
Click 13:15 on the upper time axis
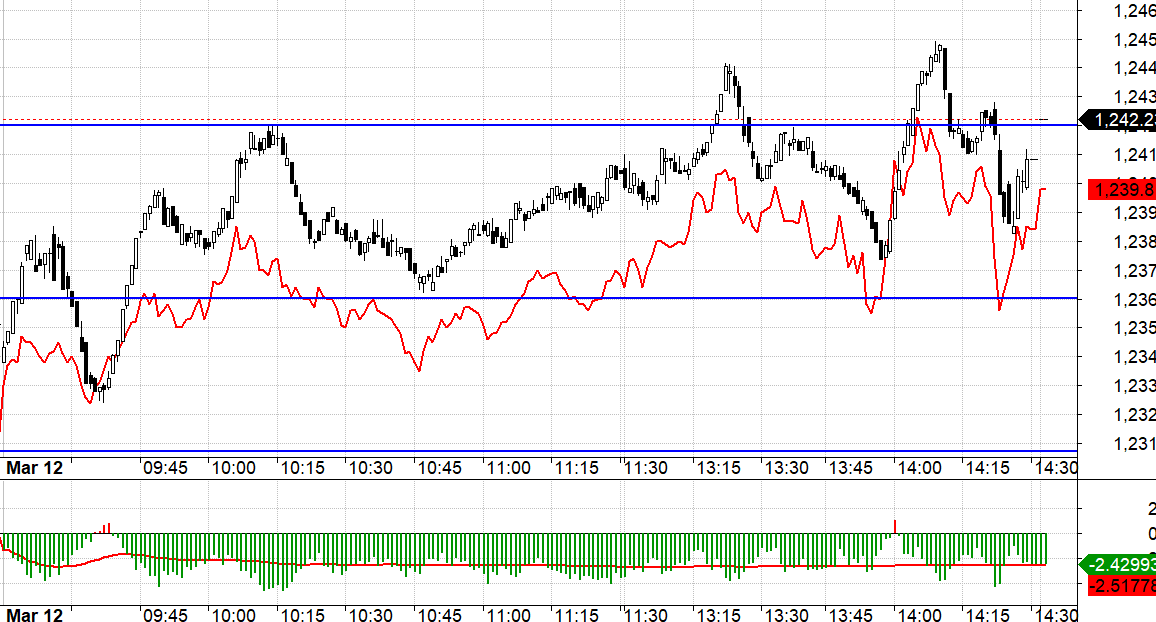(717, 468)
